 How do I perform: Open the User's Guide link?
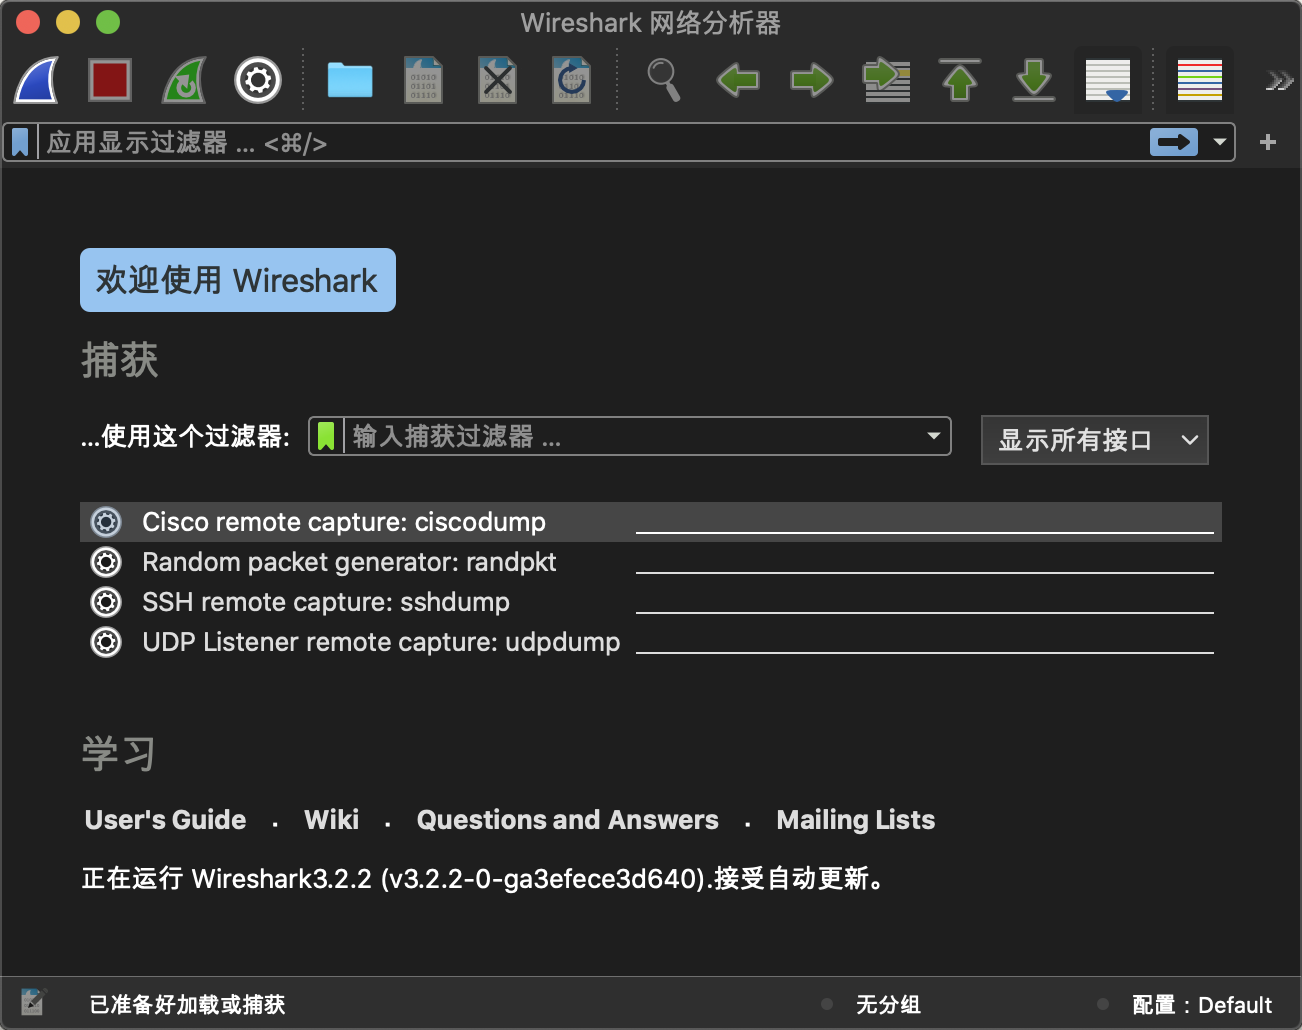coord(165,820)
